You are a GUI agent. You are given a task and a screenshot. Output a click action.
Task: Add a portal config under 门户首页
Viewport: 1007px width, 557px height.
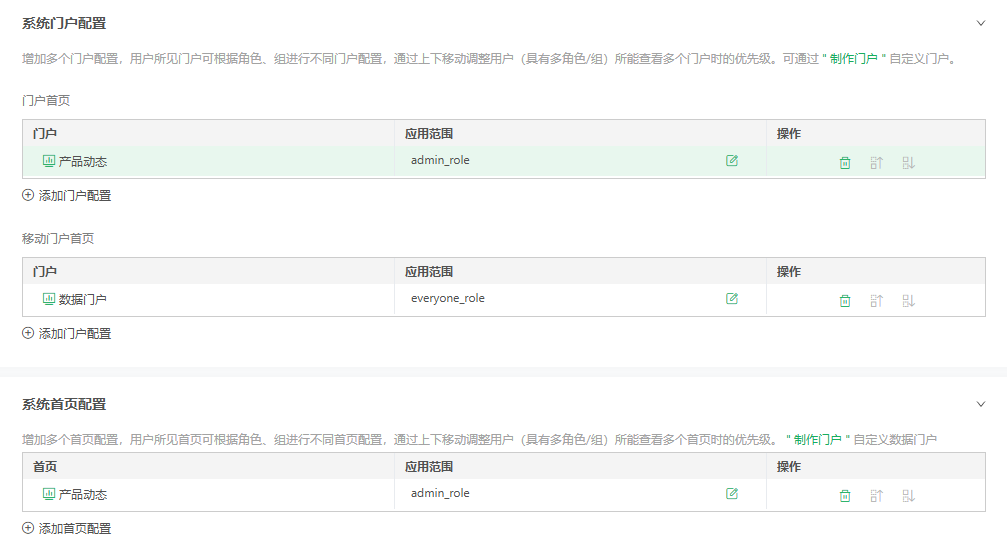pos(67,195)
